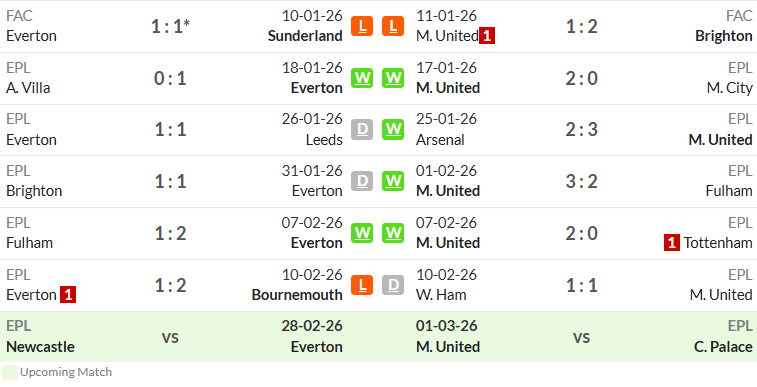This screenshot has width=757, height=387.
Task: Click the L badge beside Sunderland
Action: (362, 26)
